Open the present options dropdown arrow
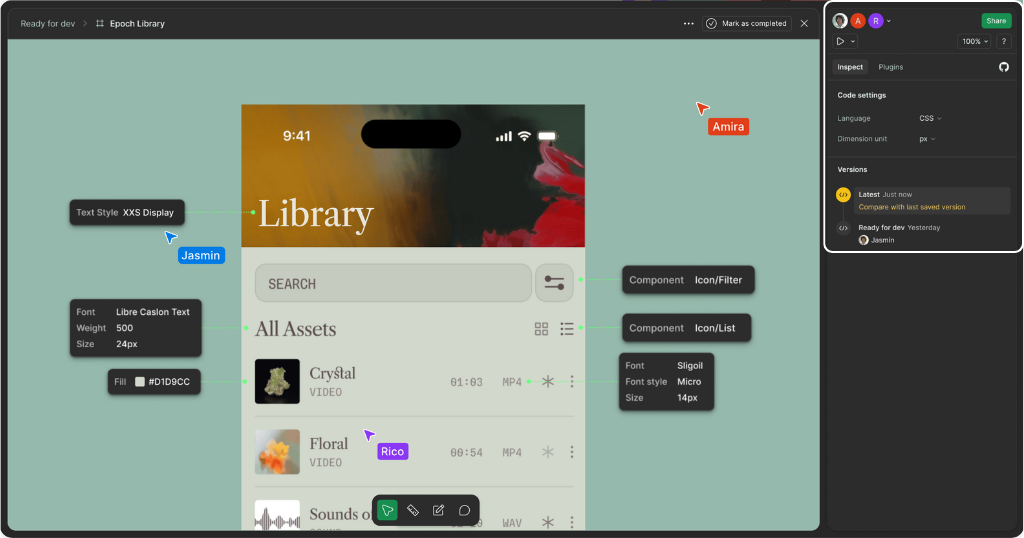The image size is (1024, 538). coord(853,42)
